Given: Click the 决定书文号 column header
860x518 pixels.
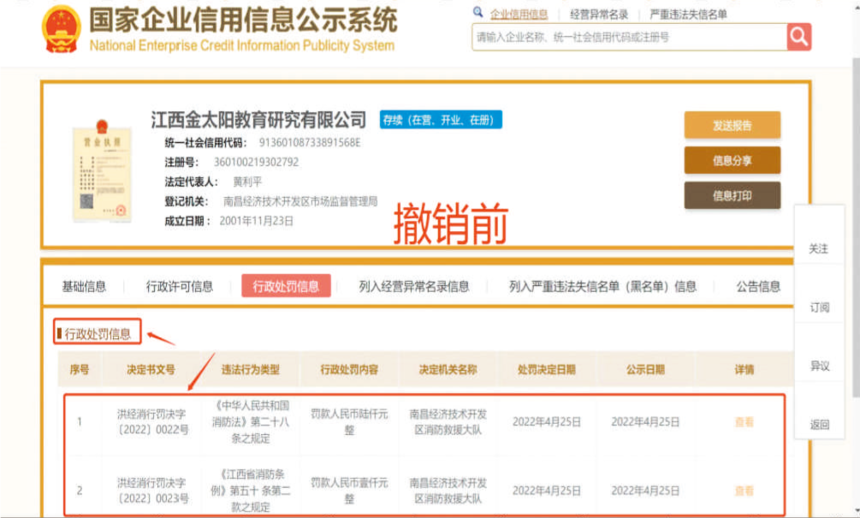Looking at the screenshot, I should click(151, 369).
